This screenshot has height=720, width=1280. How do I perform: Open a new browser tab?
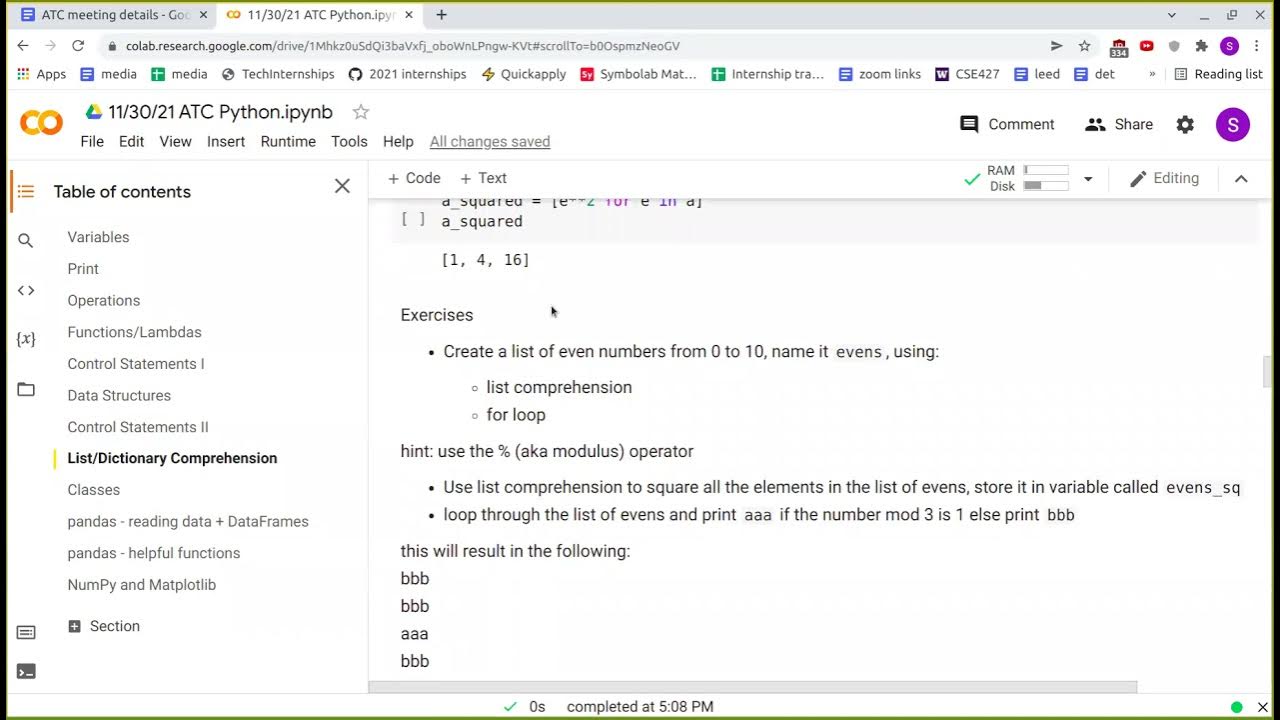pyautogui.click(x=441, y=15)
